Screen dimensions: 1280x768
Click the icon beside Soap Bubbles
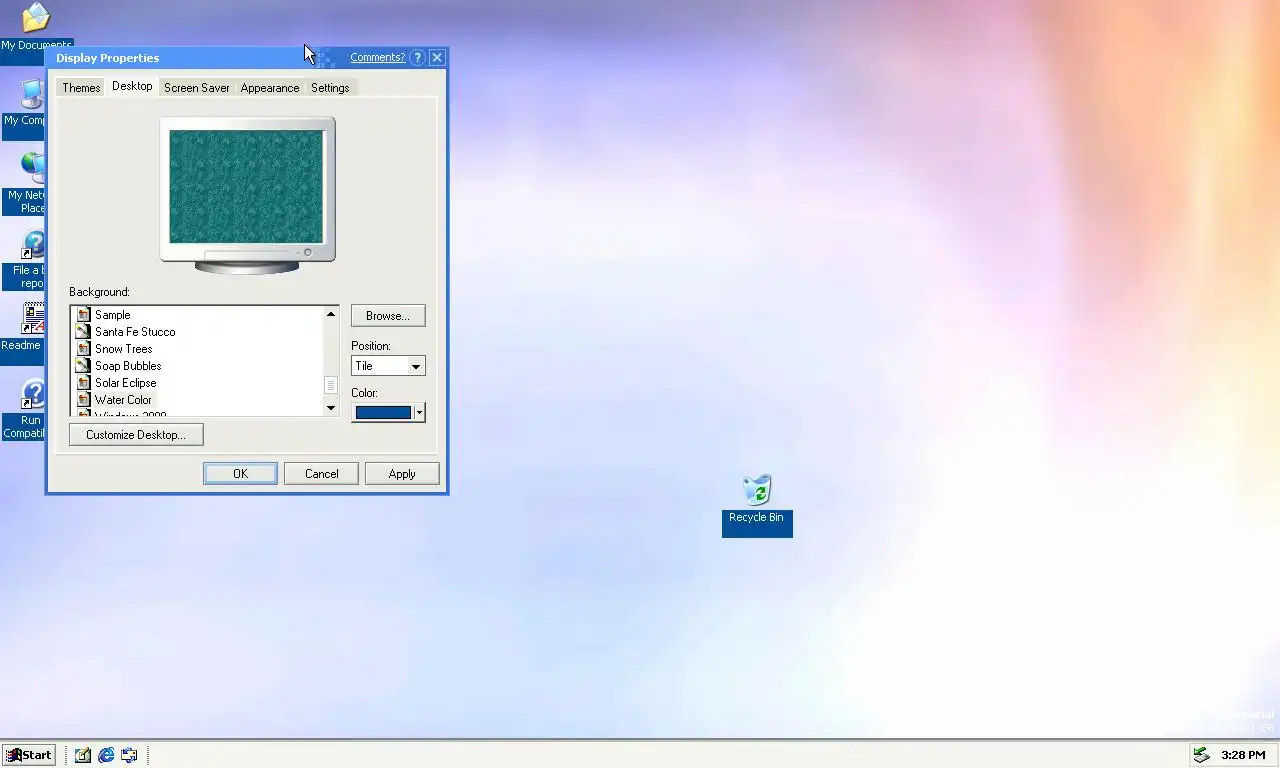(84, 365)
